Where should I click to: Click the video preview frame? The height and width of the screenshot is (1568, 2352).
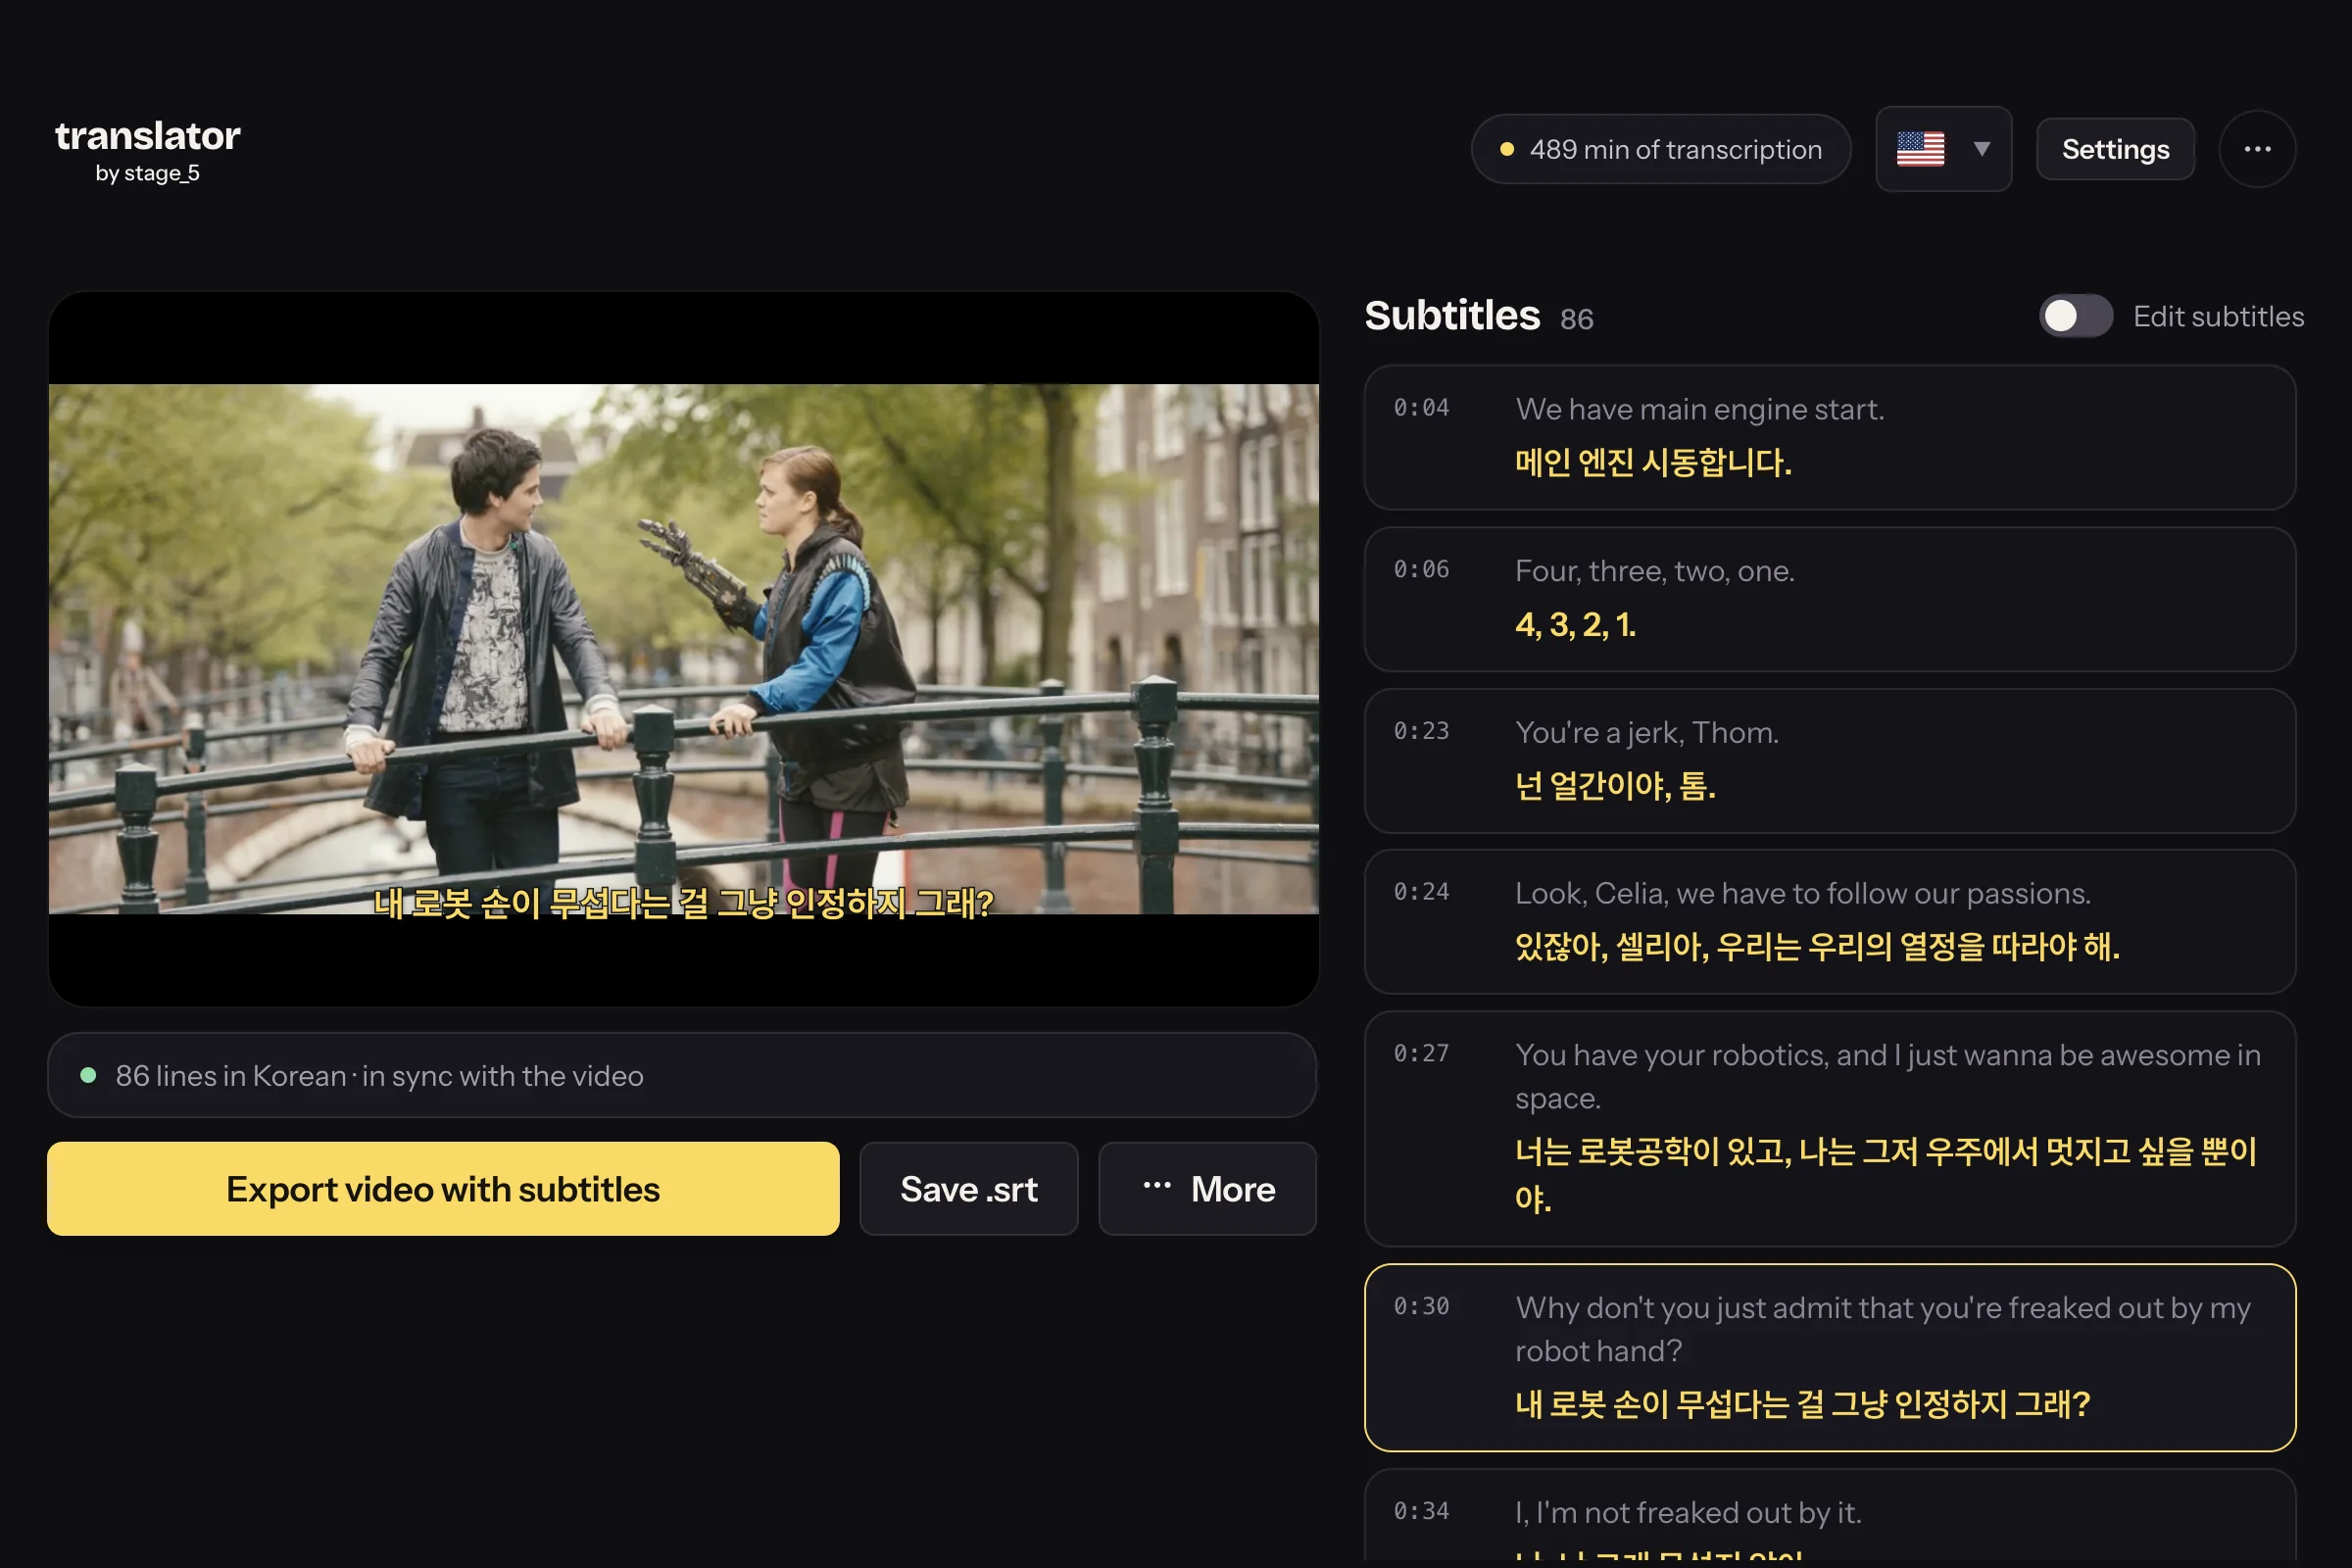coord(684,648)
